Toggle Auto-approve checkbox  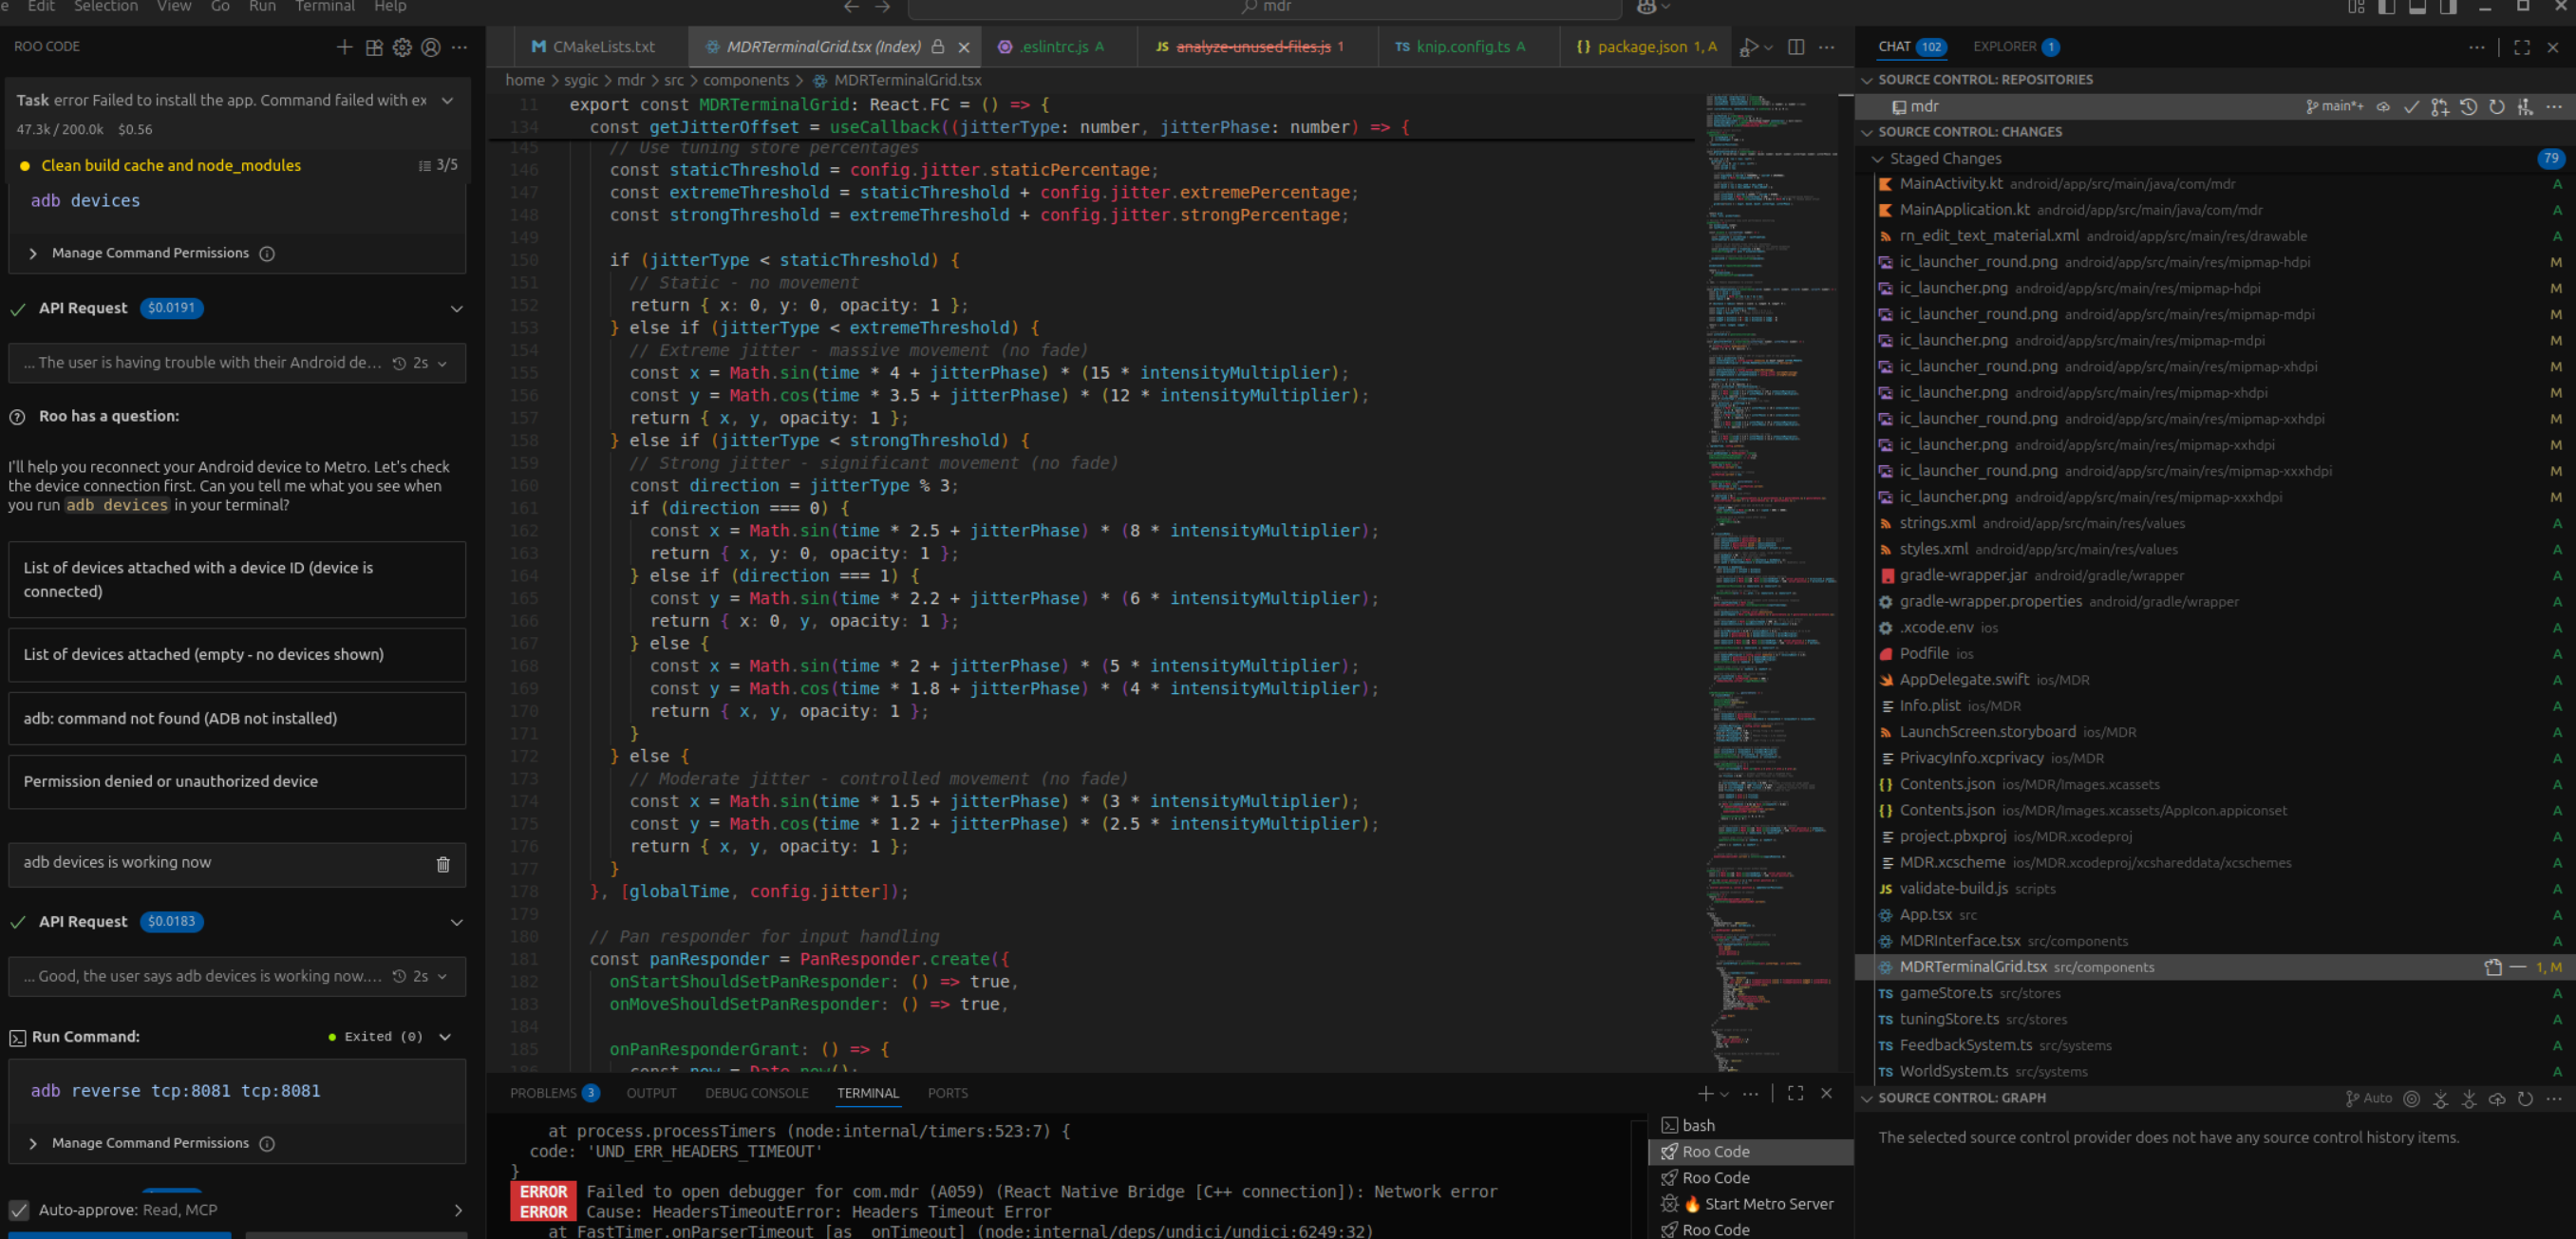tap(19, 1210)
